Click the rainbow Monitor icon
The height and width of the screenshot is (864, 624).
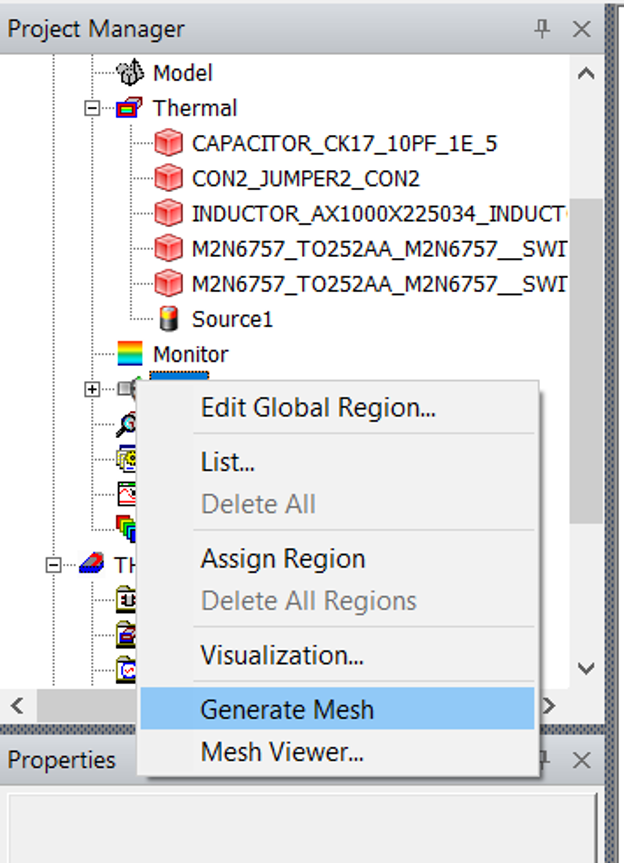(130, 354)
